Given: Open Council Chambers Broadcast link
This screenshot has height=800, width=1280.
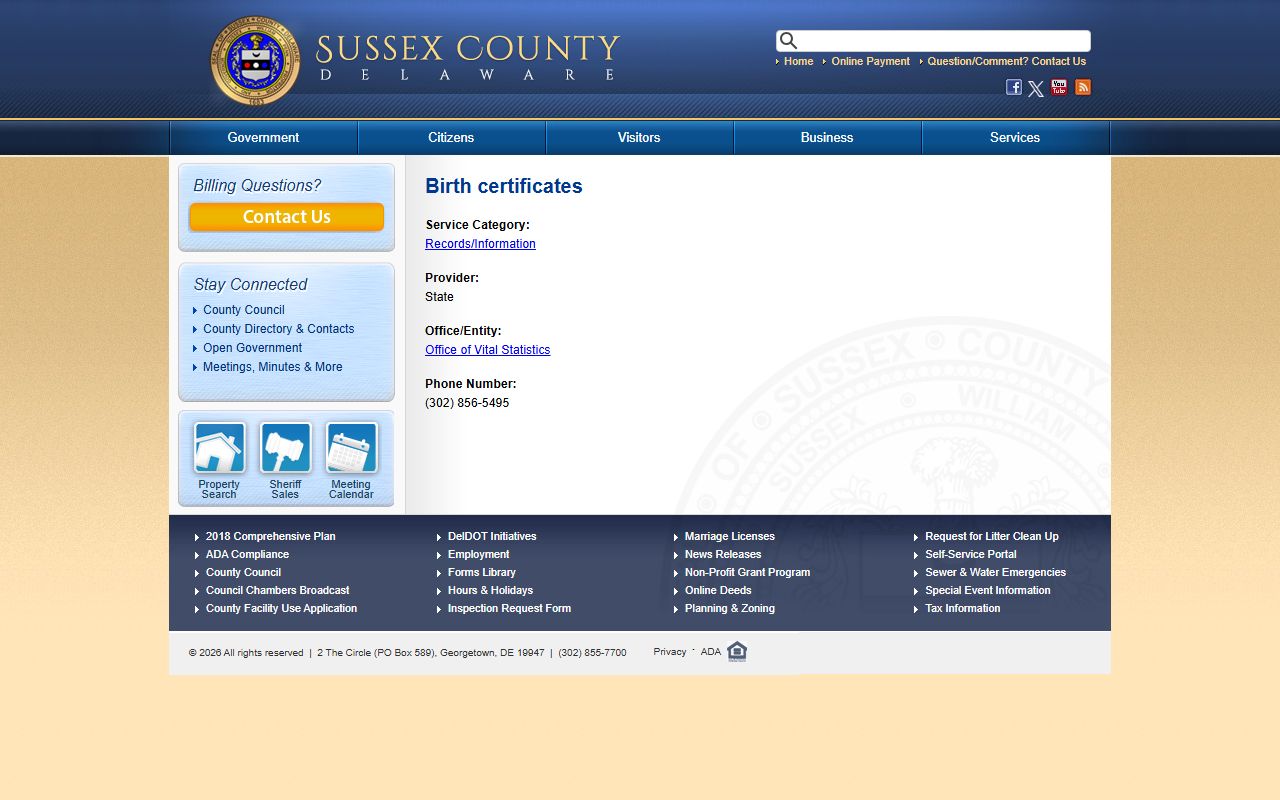Looking at the screenshot, I should [x=277, y=591].
